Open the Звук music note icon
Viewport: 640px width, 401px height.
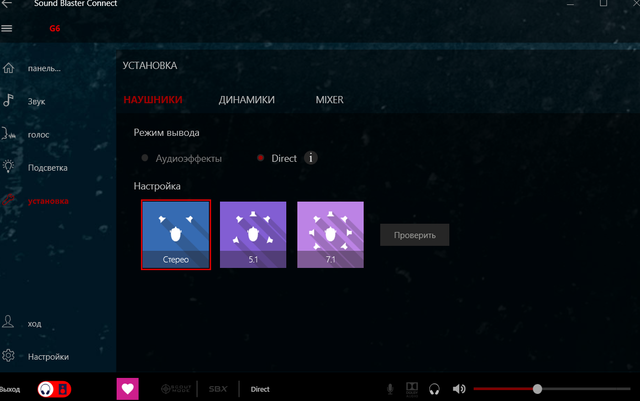(x=8, y=100)
